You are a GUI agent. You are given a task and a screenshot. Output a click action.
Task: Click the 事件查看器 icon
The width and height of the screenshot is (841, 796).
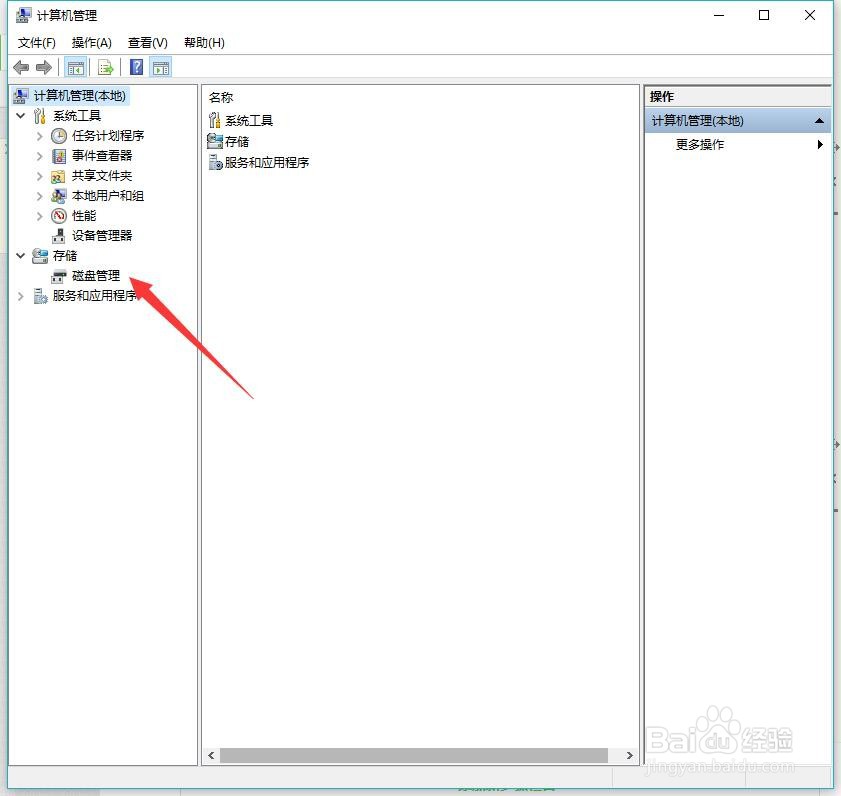tap(59, 156)
